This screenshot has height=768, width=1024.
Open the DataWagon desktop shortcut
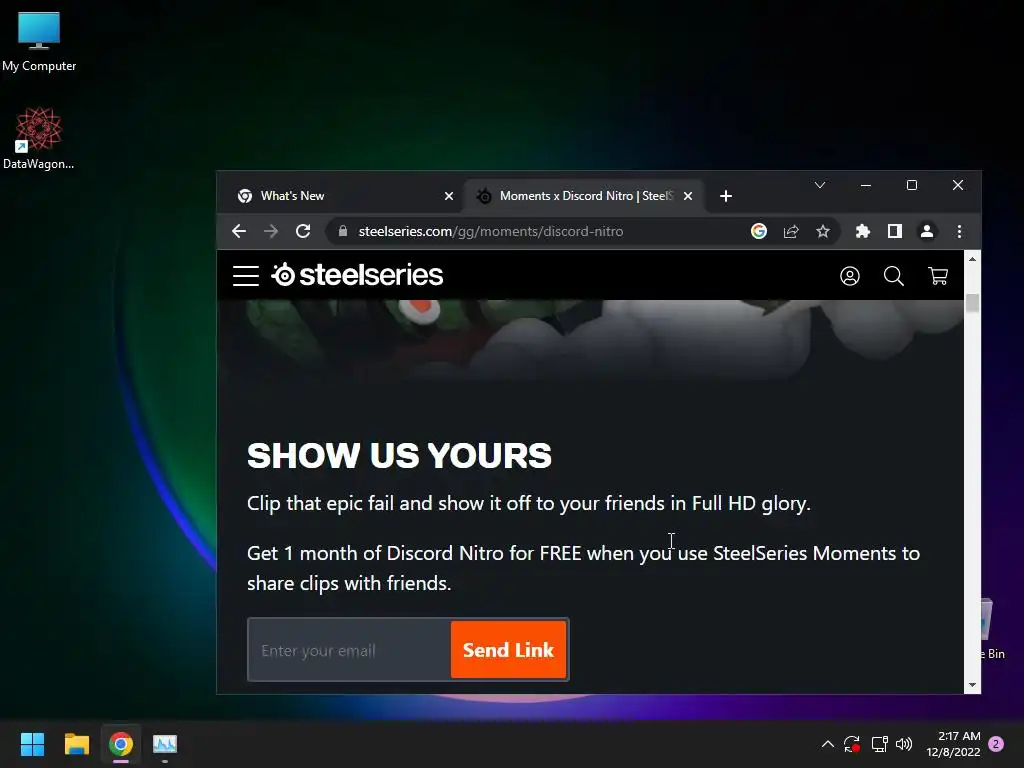[39, 138]
